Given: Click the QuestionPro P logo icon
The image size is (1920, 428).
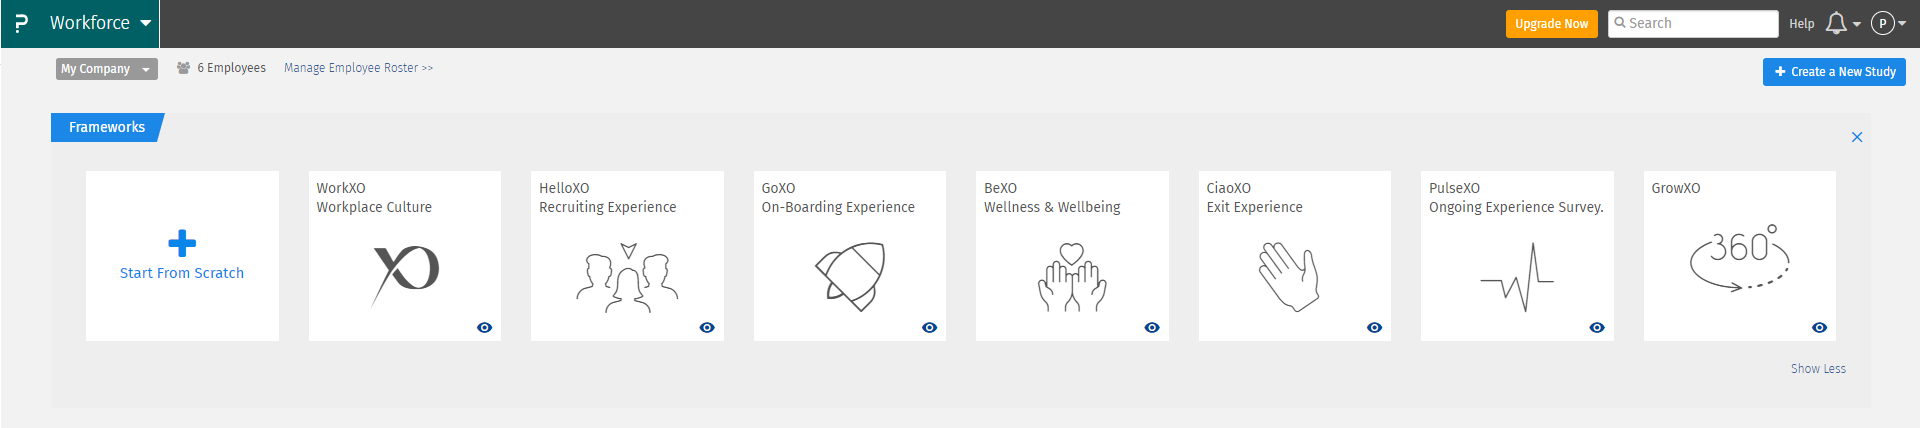Looking at the screenshot, I should [x=22, y=23].
